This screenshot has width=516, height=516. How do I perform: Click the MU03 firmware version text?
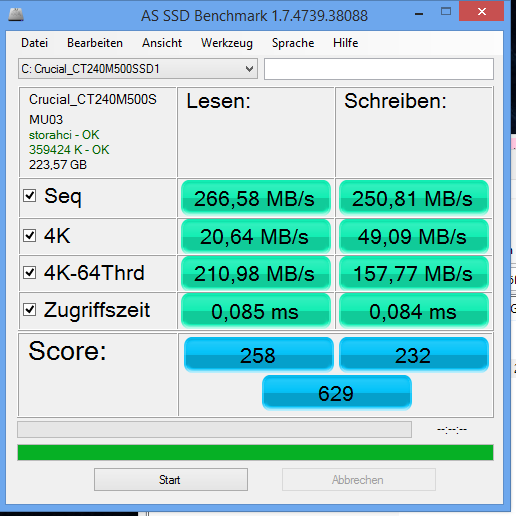point(46,120)
